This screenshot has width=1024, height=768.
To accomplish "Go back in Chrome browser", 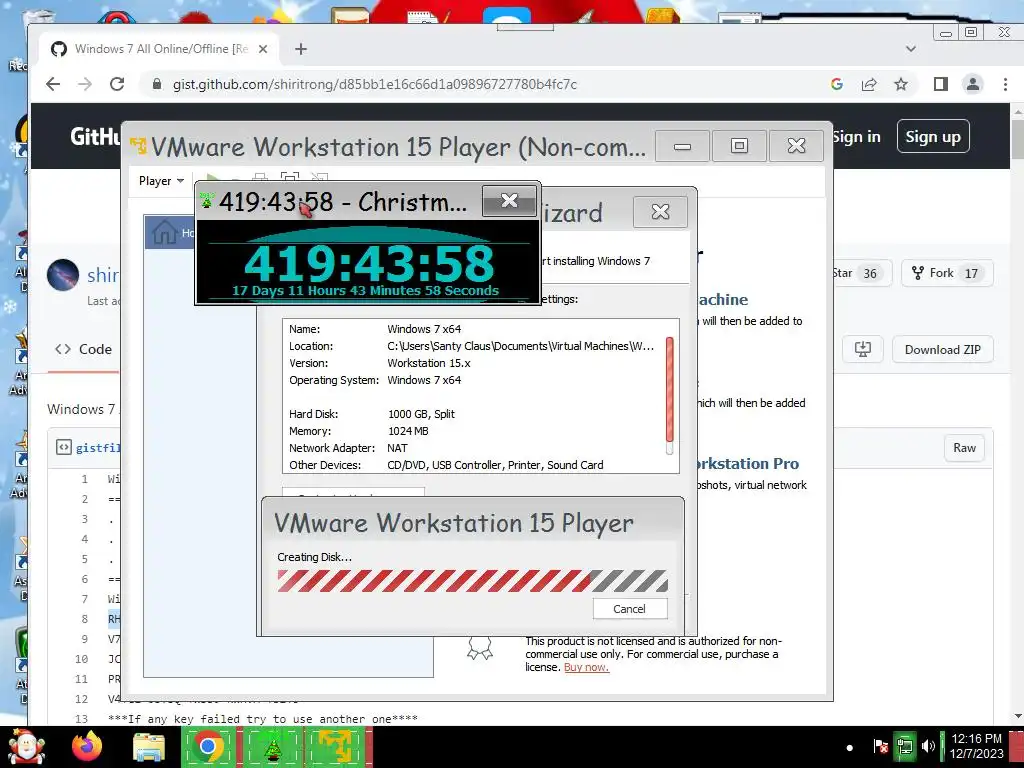I will (x=54, y=84).
